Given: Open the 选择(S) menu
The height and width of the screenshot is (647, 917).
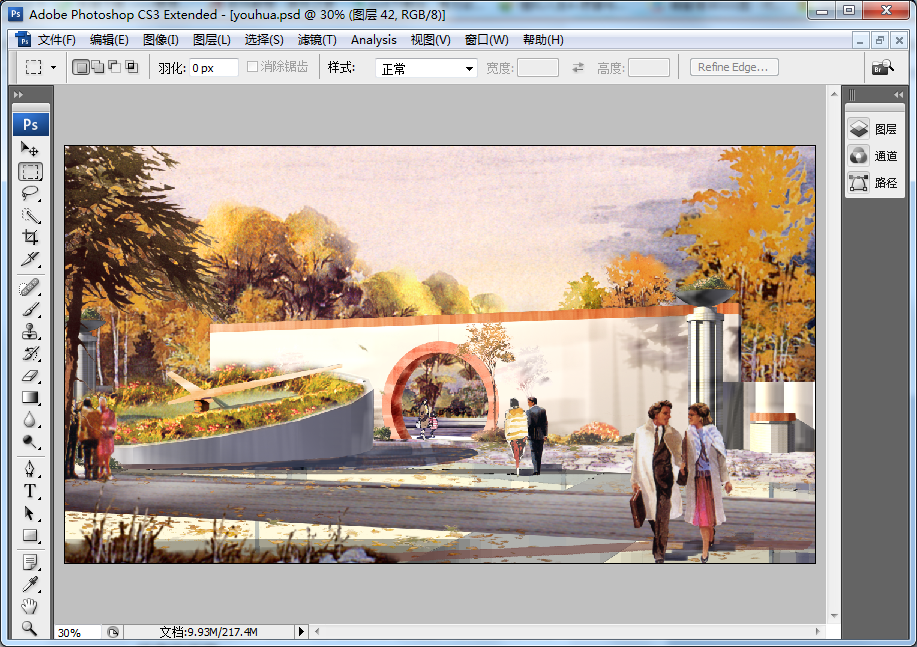Looking at the screenshot, I should (x=264, y=40).
